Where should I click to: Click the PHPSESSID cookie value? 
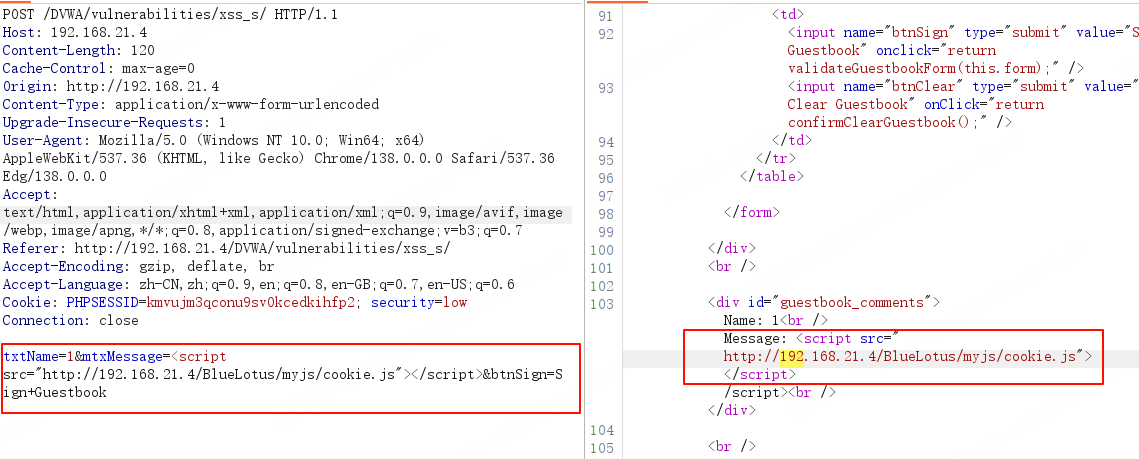click(x=252, y=303)
